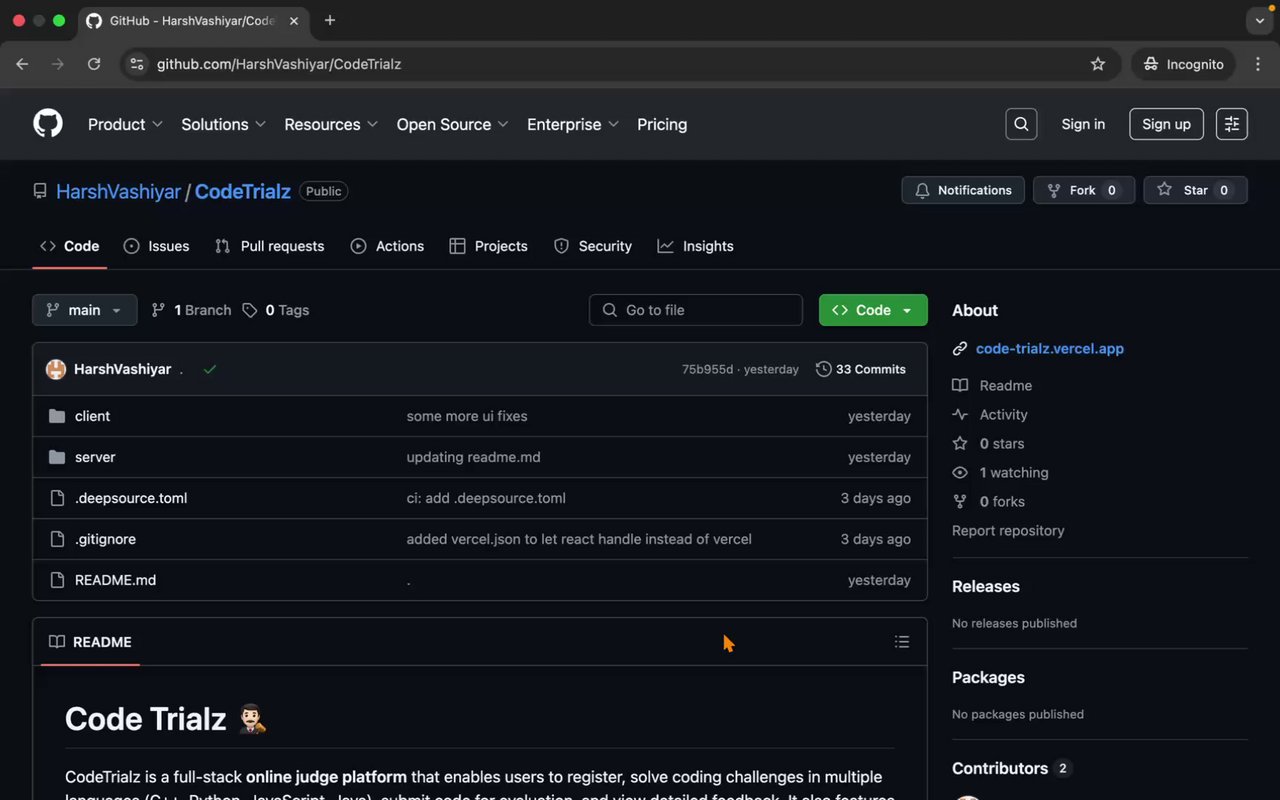Bookmark this page with the star icon
Screen dimensions: 1280x800
click(x=1098, y=64)
